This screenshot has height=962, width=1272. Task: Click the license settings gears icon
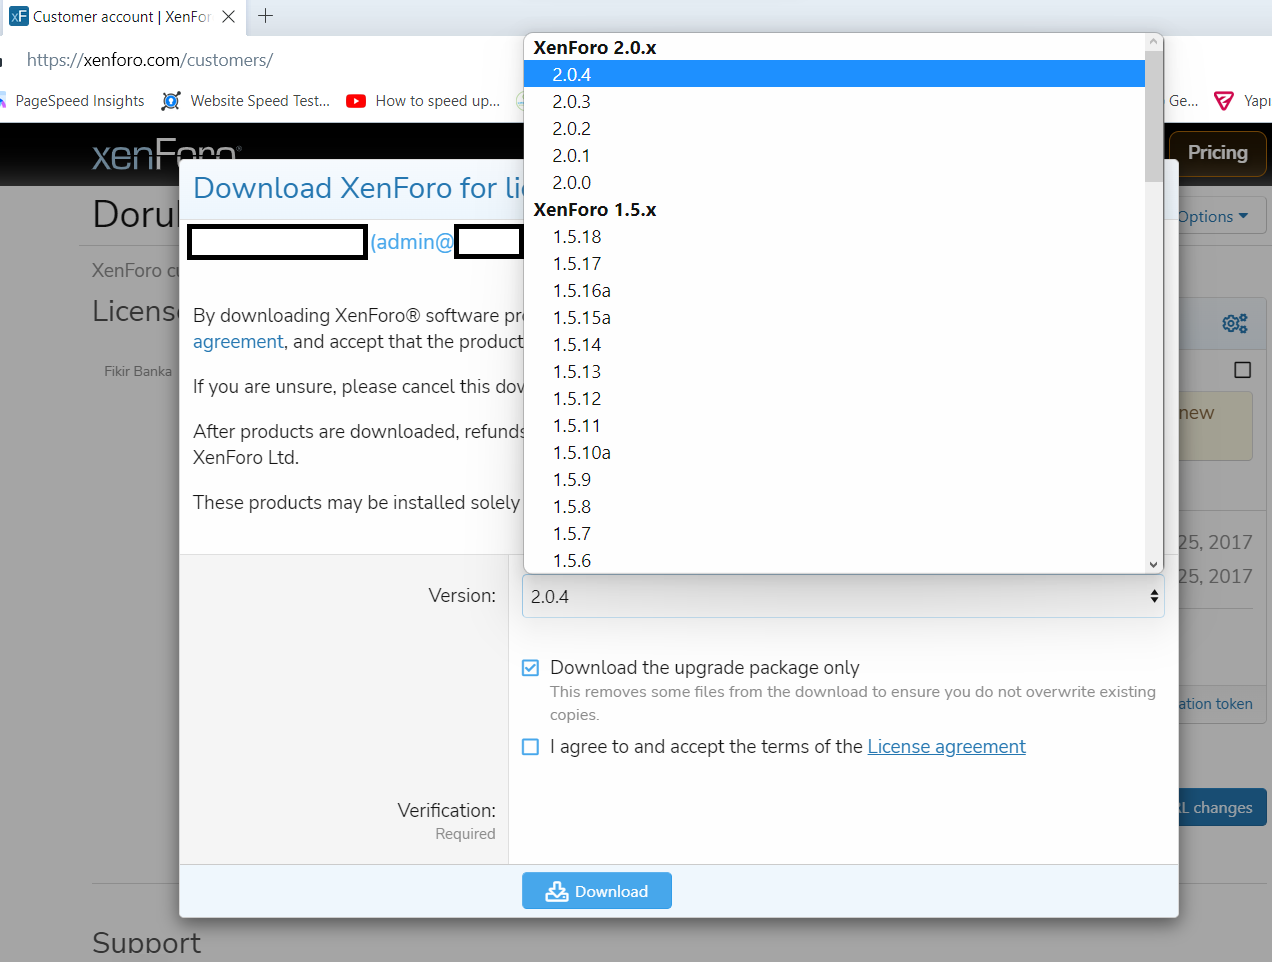[1235, 323]
